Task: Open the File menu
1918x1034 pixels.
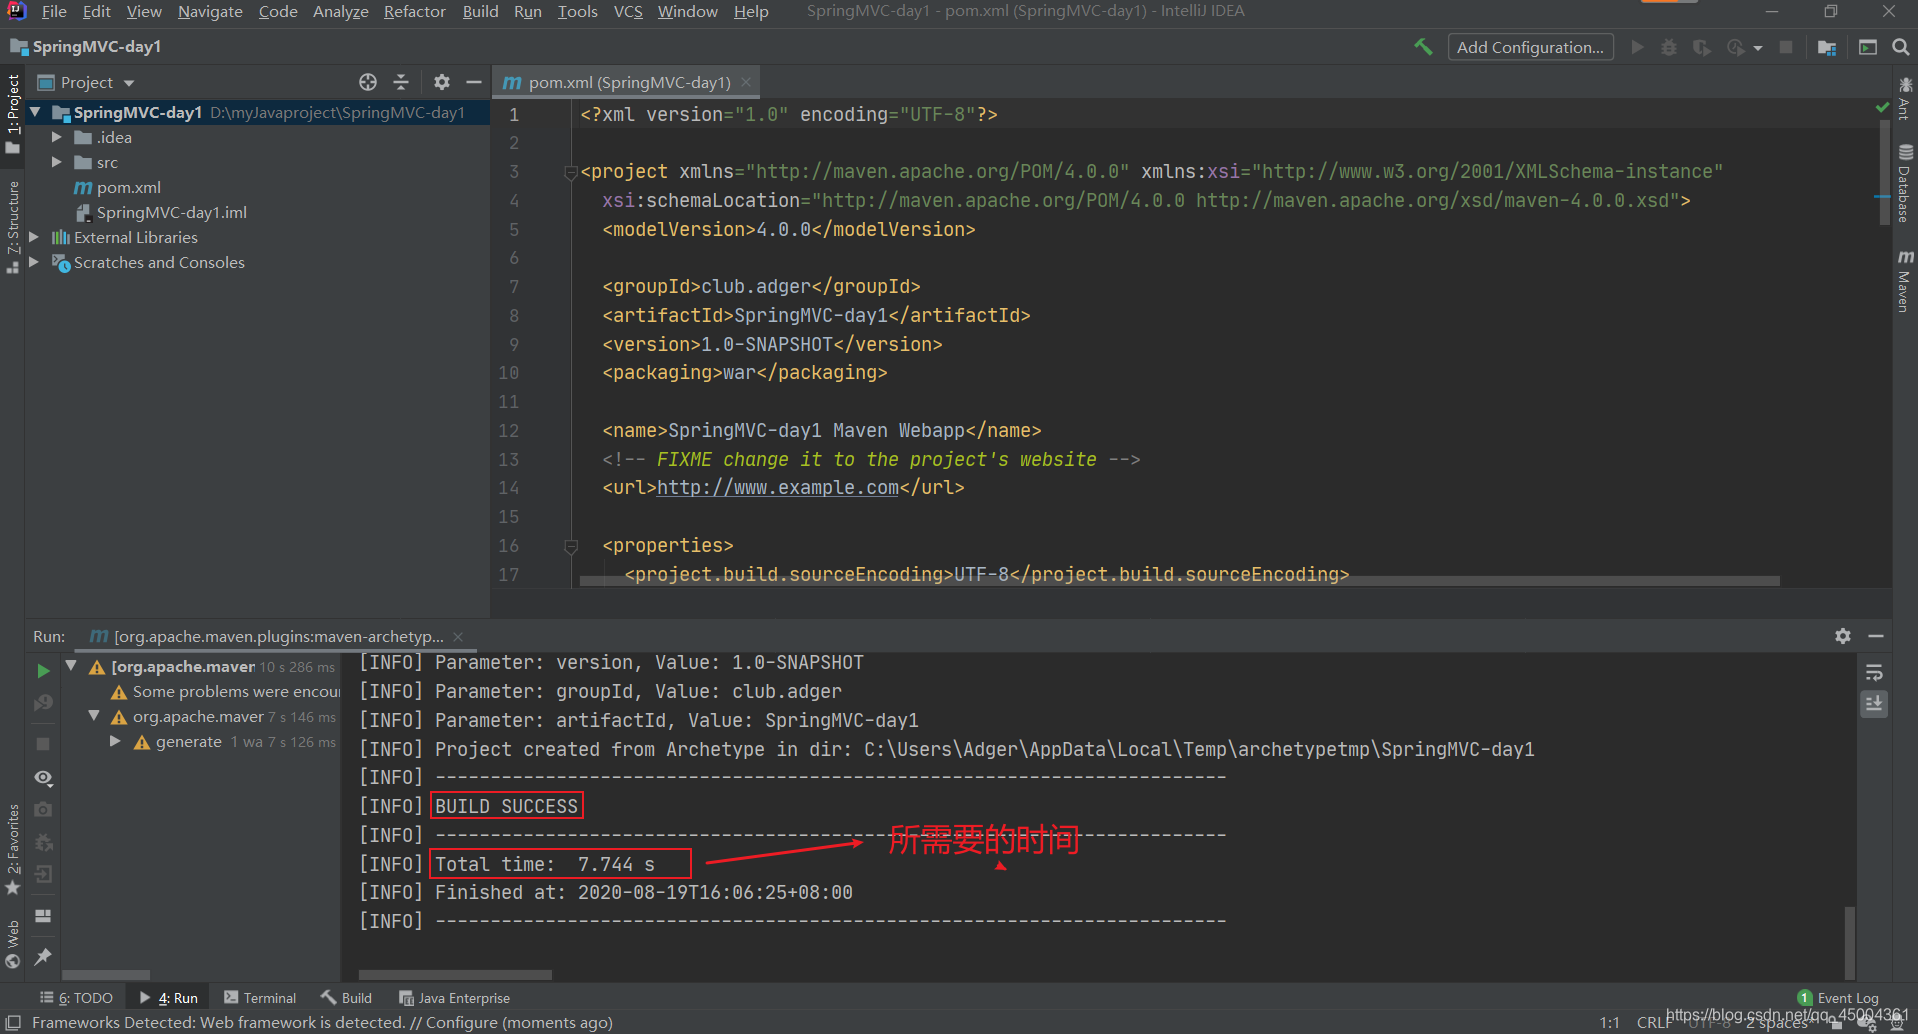Action: coord(54,11)
